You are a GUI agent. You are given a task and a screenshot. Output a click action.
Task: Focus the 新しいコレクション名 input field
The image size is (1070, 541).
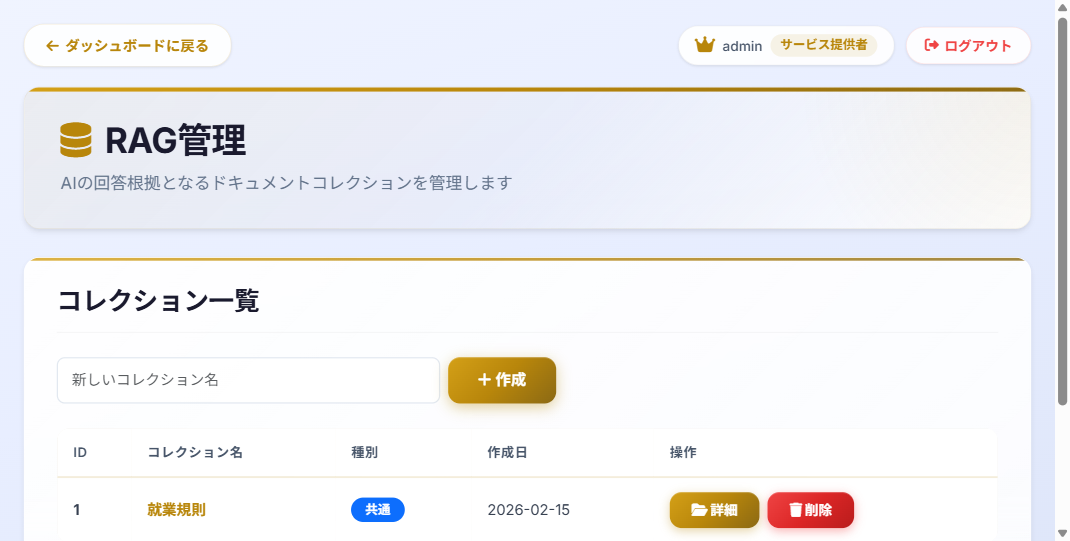(x=248, y=381)
